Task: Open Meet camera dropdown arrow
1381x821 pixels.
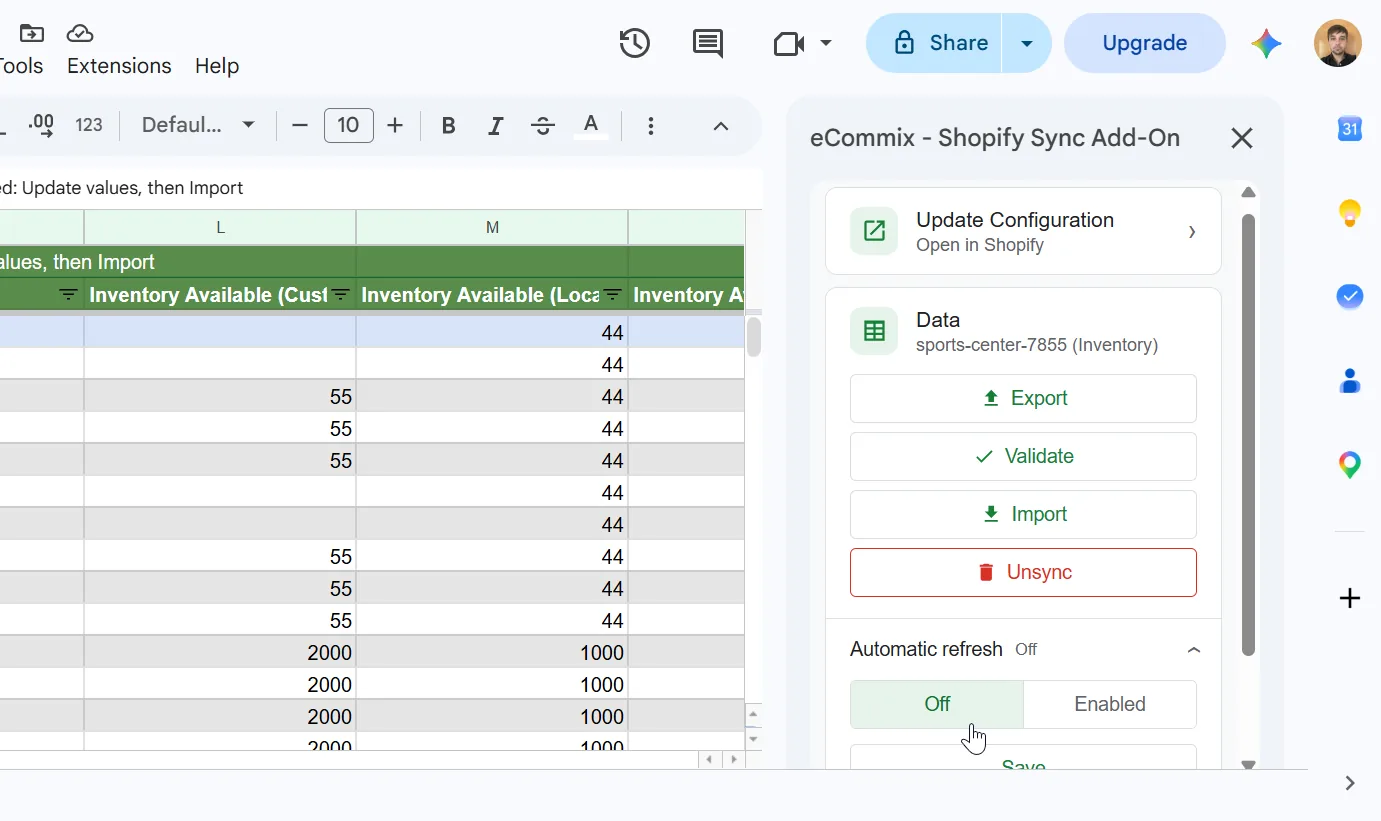Action: pyautogui.click(x=826, y=43)
